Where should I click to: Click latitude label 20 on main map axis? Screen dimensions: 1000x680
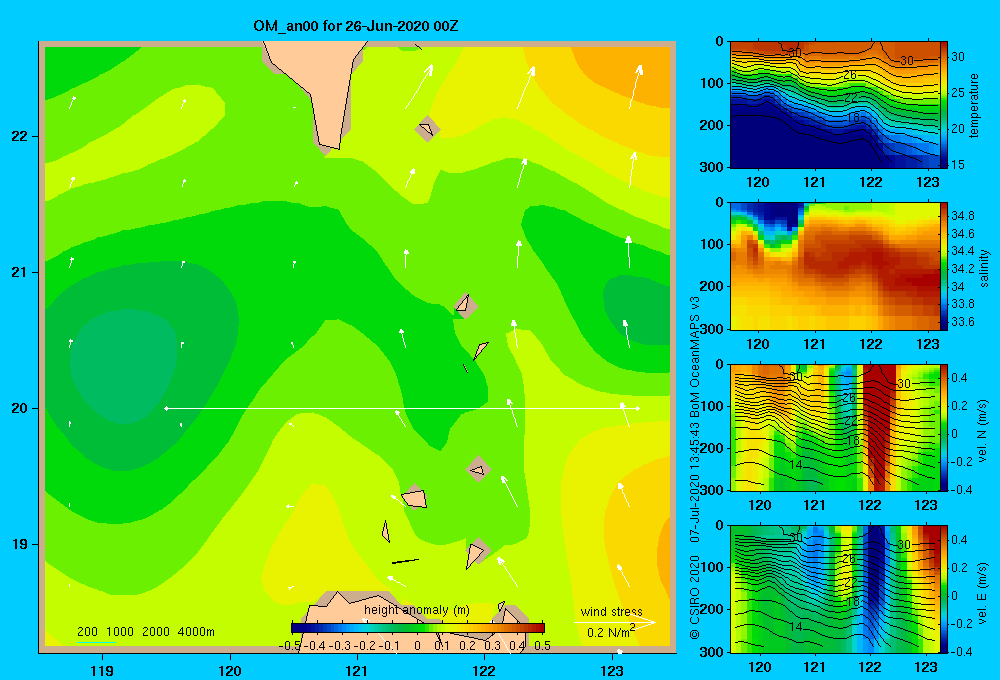pyautogui.click(x=20, y=408)
